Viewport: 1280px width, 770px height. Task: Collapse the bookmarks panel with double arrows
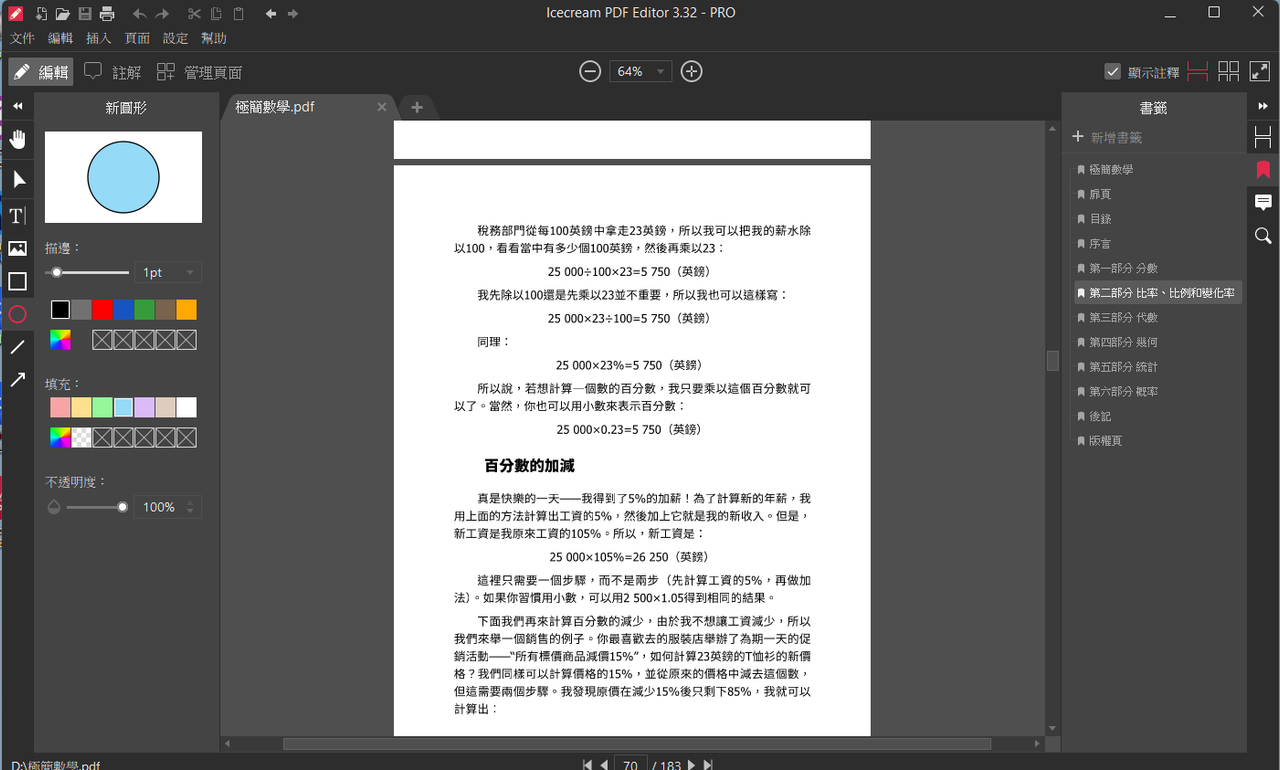click(x=1263, y=106)
